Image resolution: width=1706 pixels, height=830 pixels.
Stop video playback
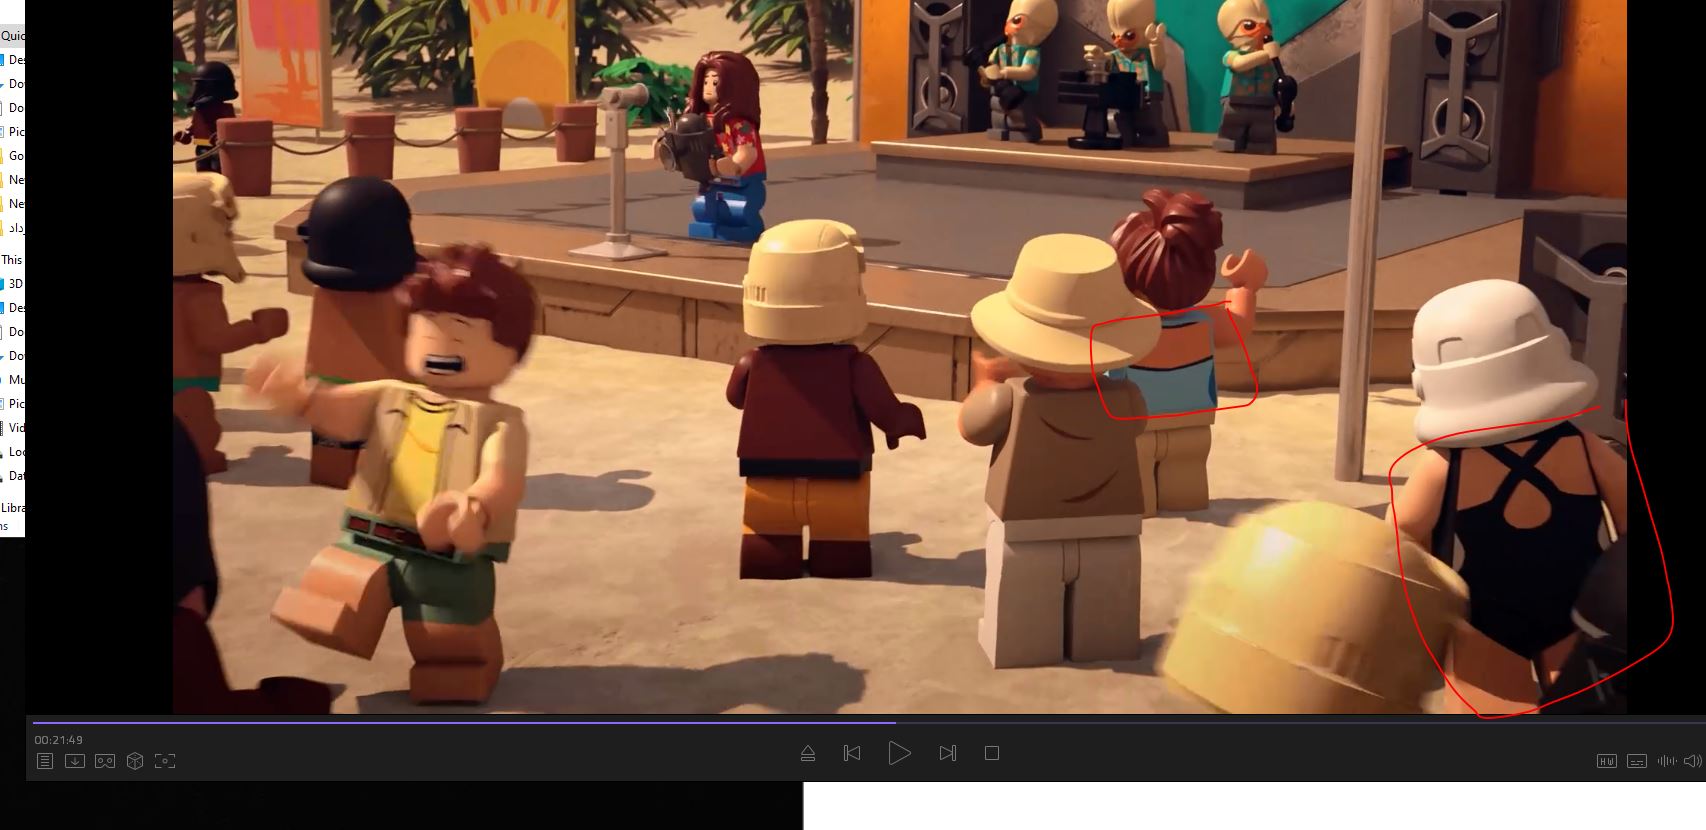(992, 753)
